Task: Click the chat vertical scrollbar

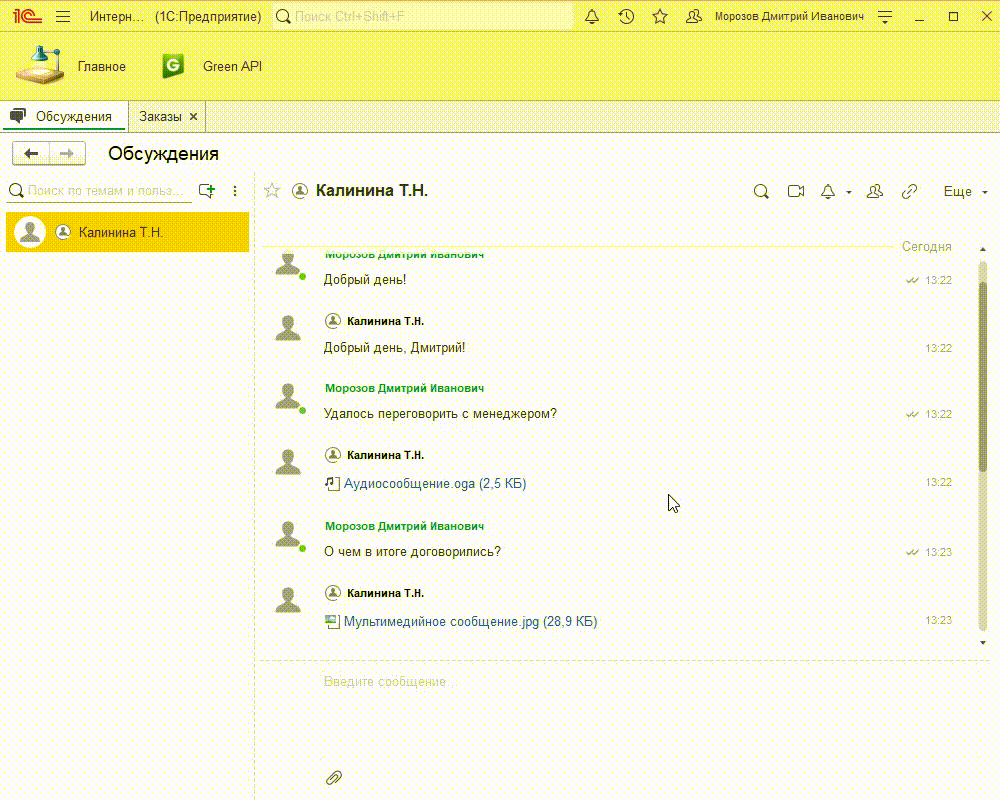Action: pos(983,380)
